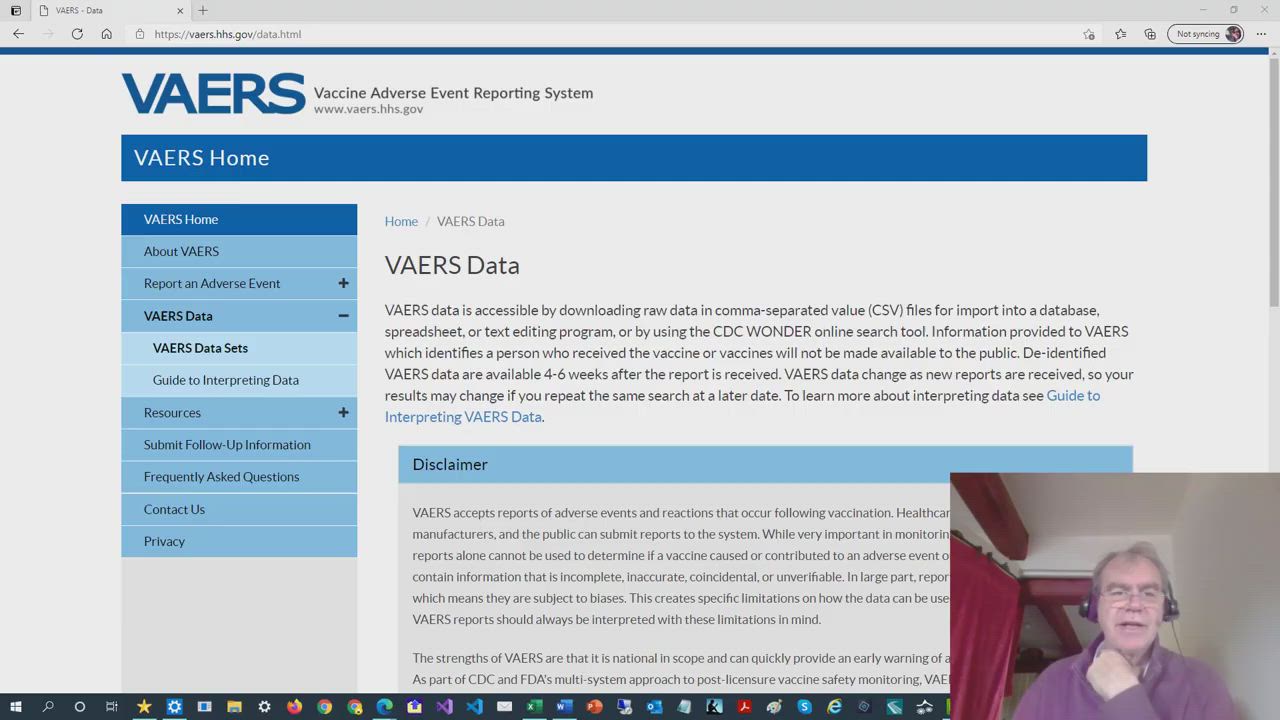
Task: Open a new browser tab
Action: 203,10
